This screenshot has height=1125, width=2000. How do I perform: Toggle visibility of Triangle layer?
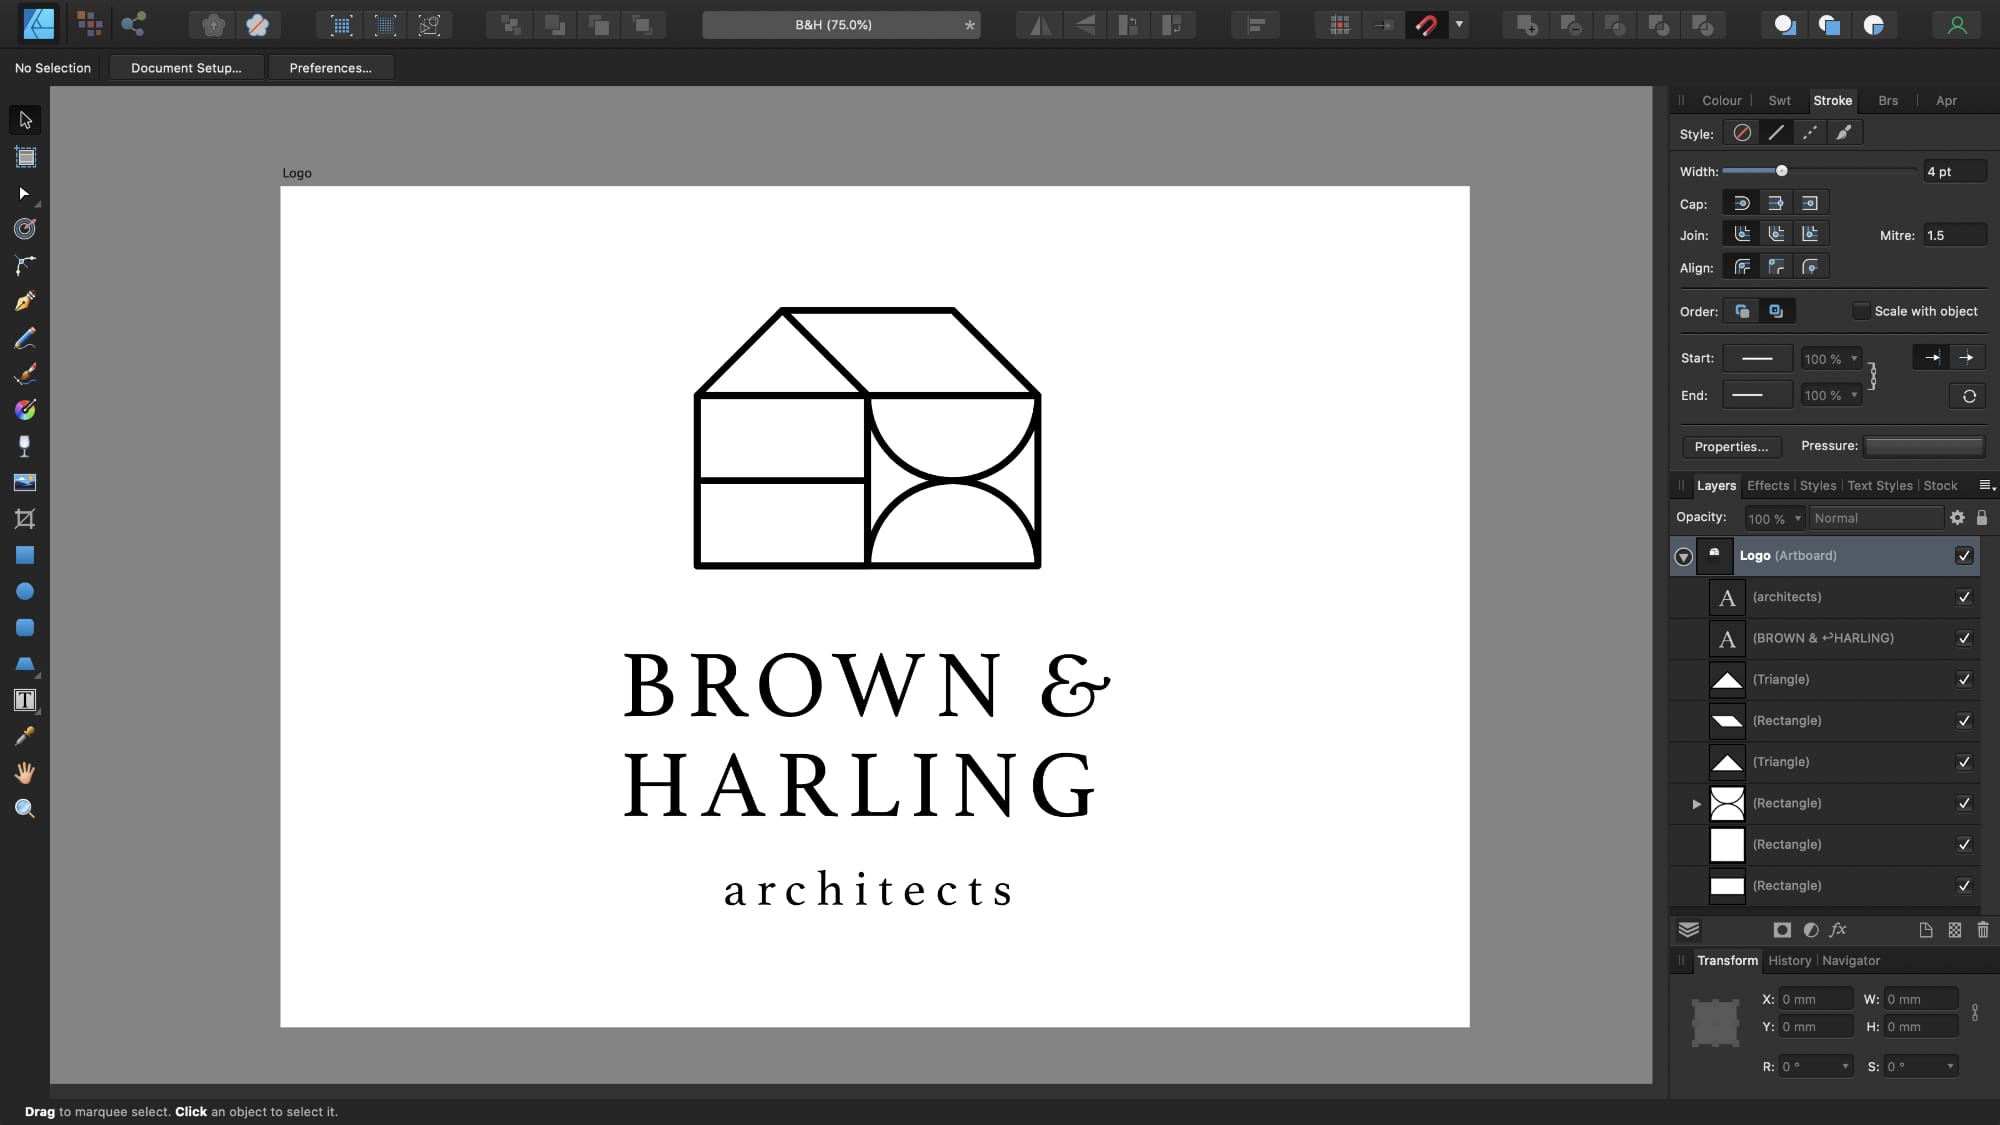tap(1967, 679)
